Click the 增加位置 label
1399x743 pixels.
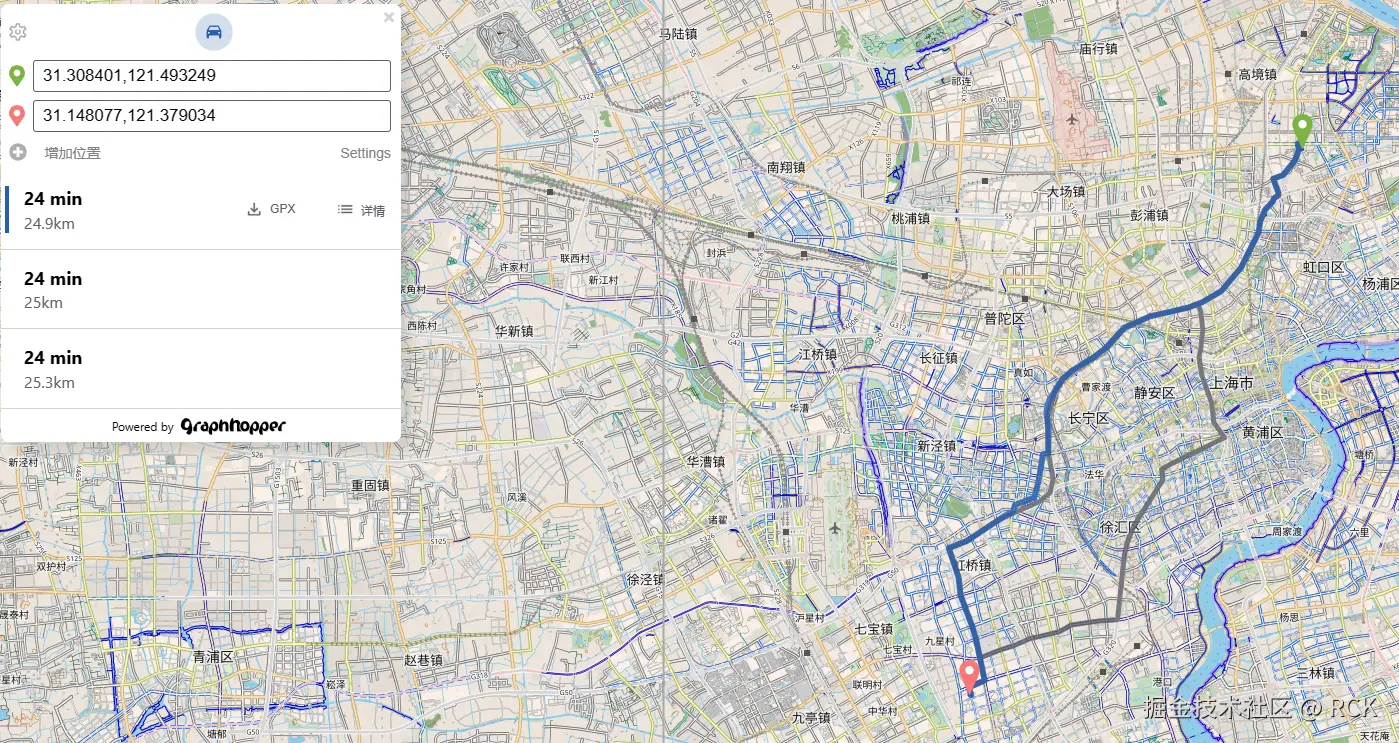tap(73, 153)
